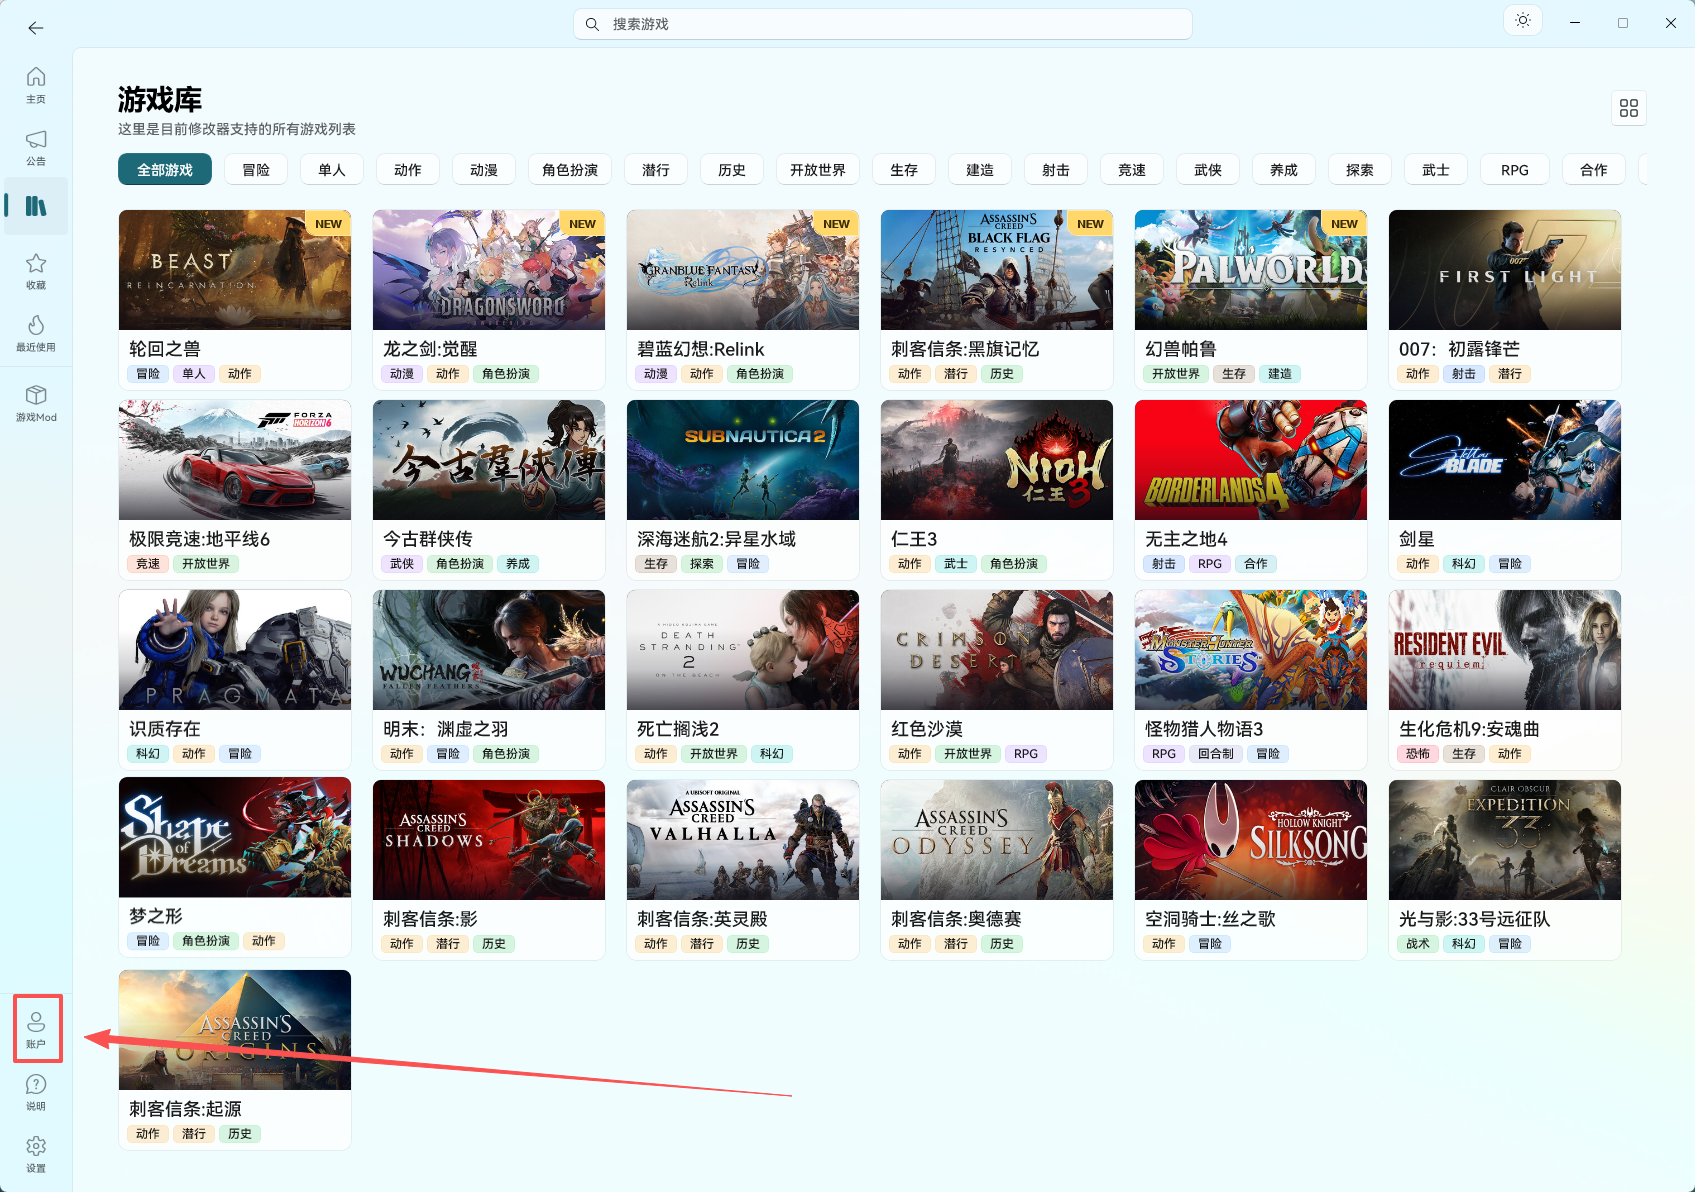Choose the 武侠 category filter chip
1695x1192 pixels.
(x=1208, y=170)
